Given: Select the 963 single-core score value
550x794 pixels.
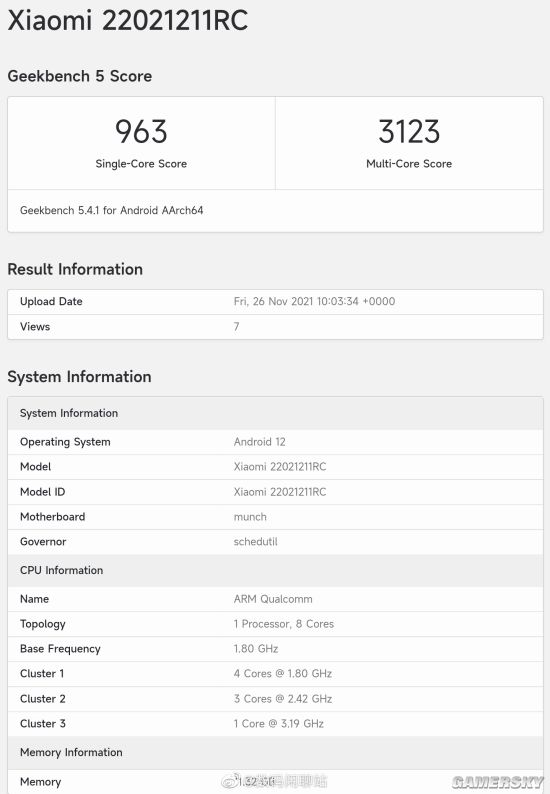Looking at the screenshot, I should (x=141, y=131).
